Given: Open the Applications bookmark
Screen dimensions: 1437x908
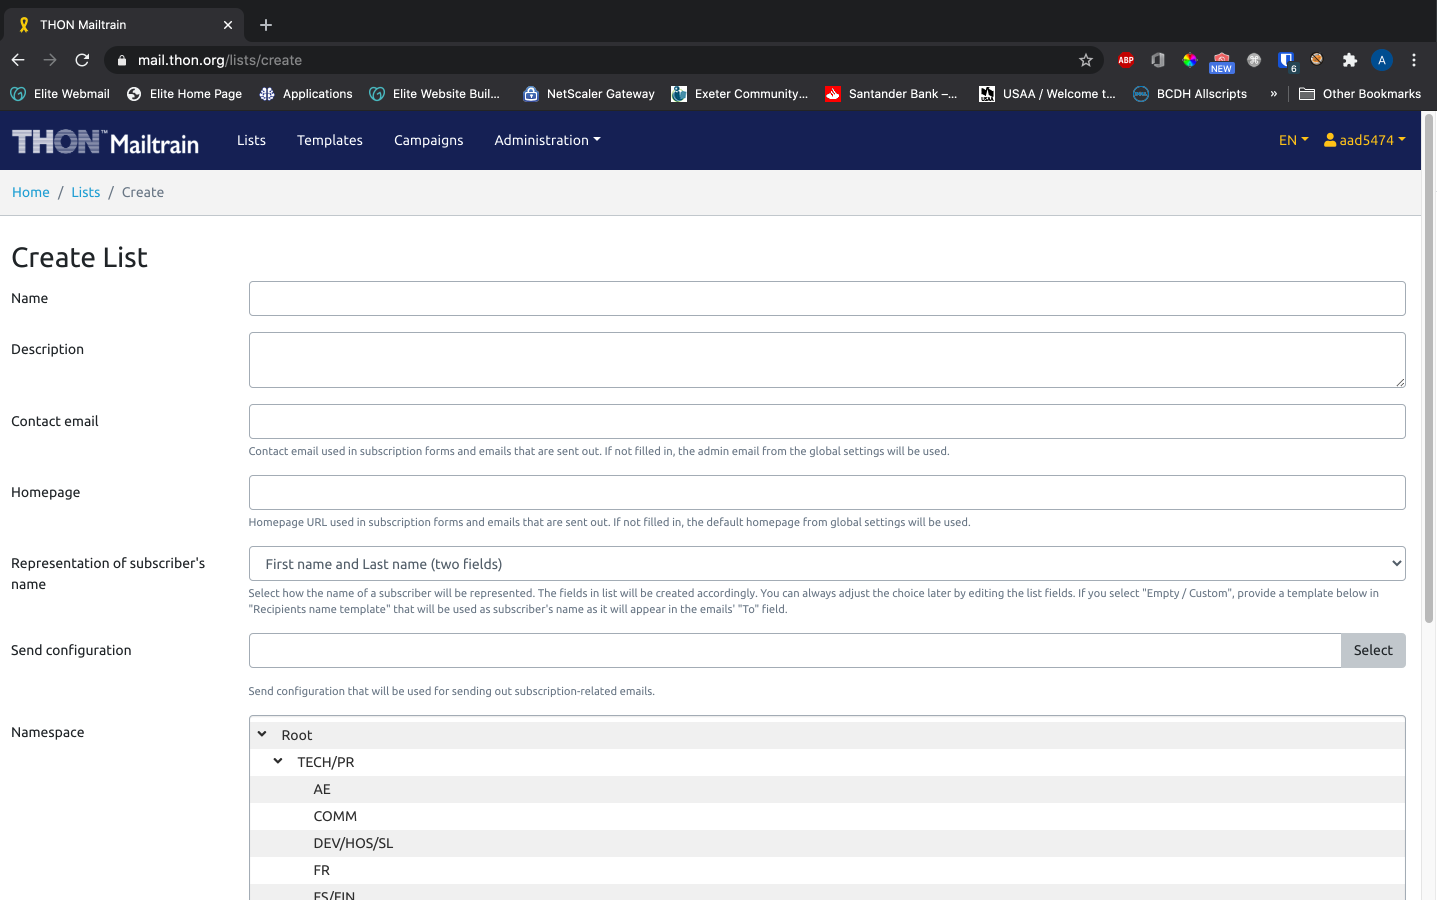Looking at the screenshot, I should click(306, 94).
